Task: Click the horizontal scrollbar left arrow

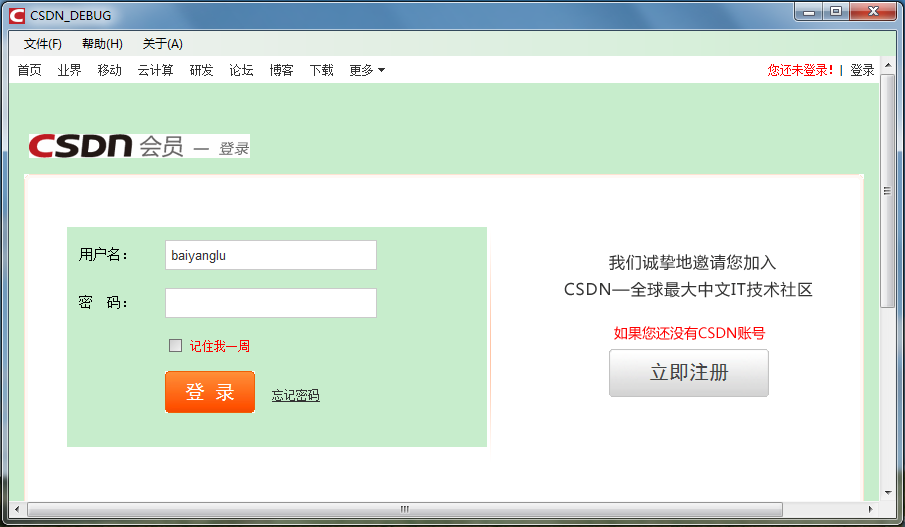Action: pos(17,509)
